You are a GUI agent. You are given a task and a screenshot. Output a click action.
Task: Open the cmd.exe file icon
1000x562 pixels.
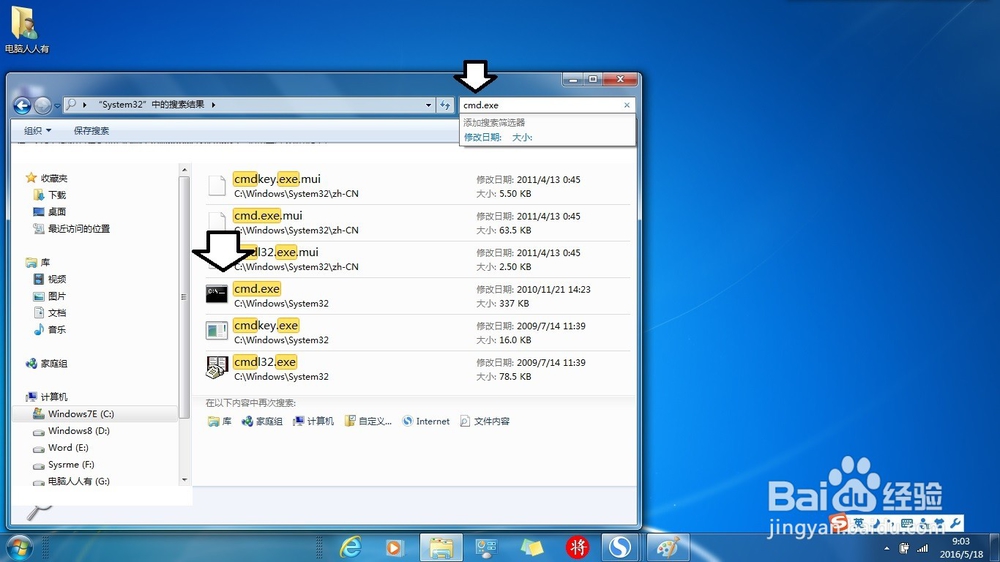click(217, 294)
